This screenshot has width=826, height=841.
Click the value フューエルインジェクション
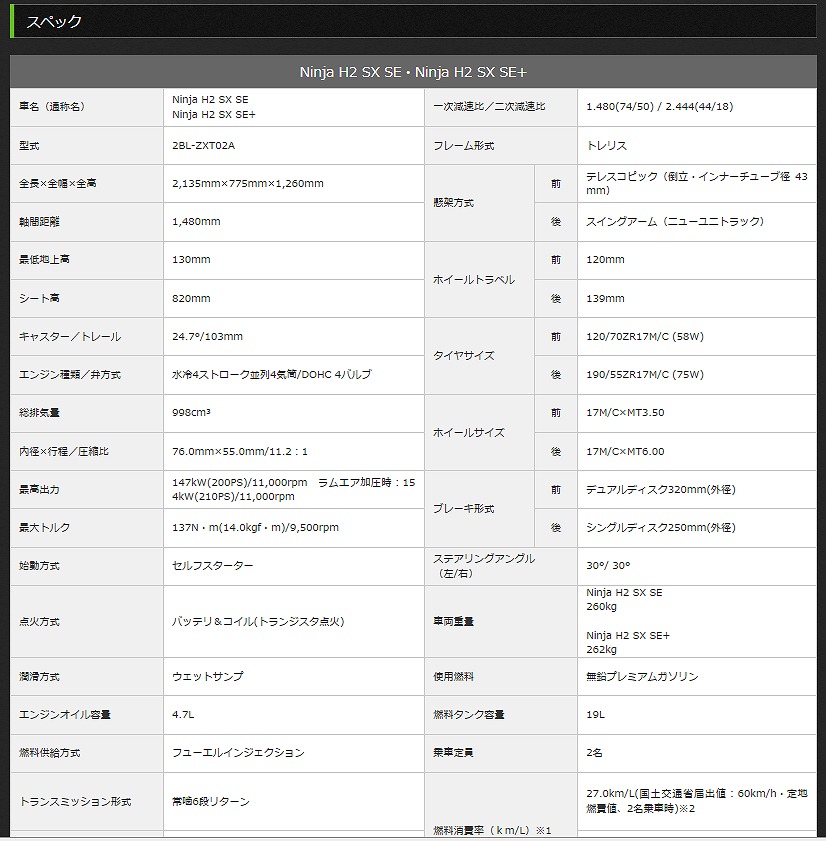238,753
